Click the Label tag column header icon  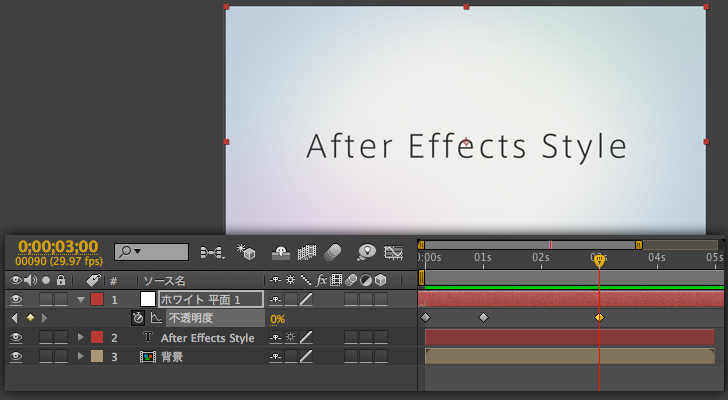(93, 280)
